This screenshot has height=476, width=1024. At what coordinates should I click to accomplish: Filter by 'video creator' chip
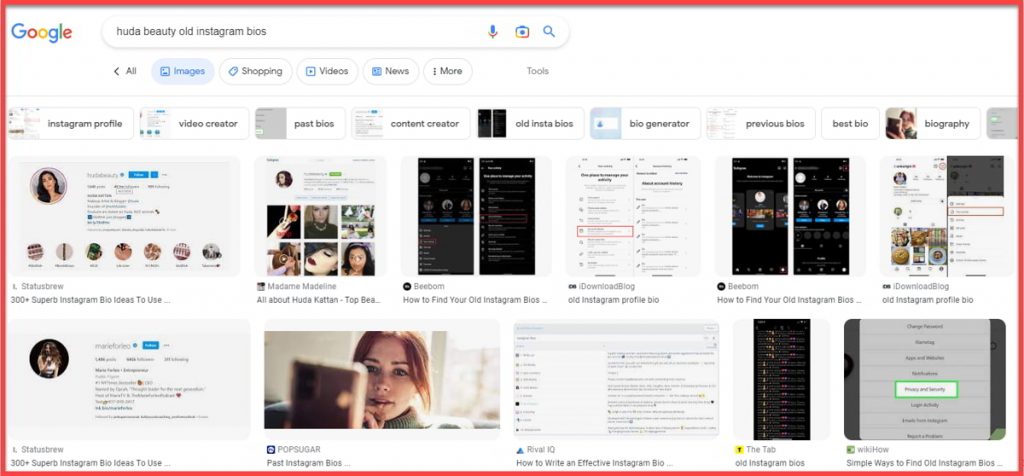coord(194,123)
